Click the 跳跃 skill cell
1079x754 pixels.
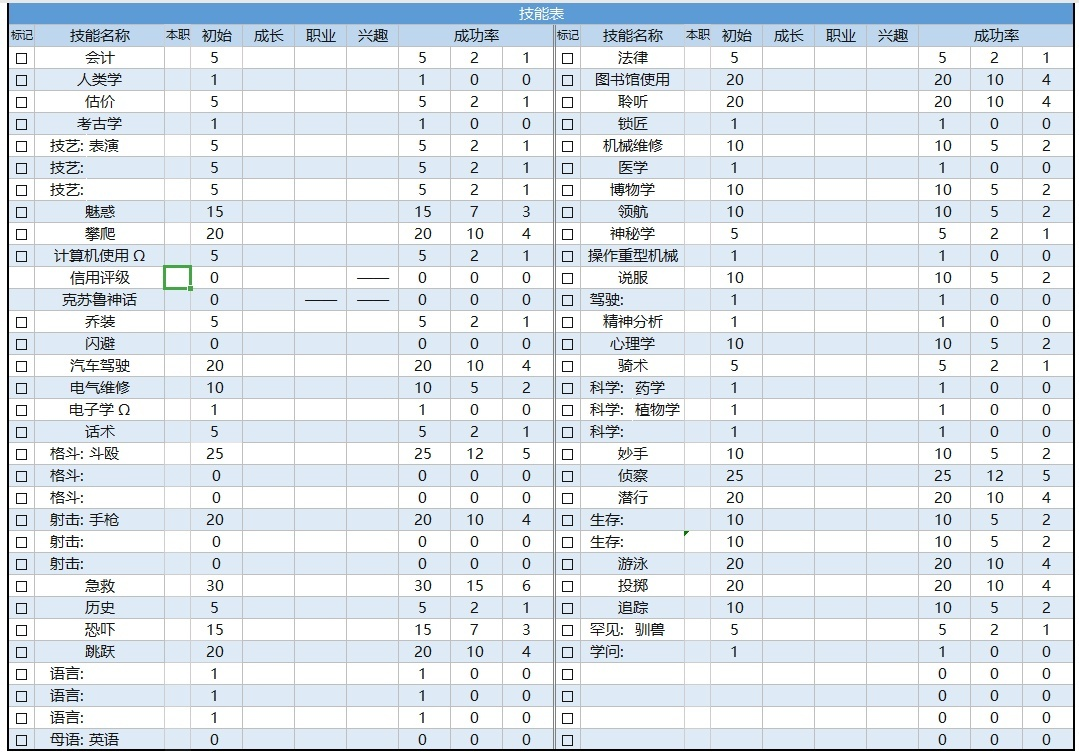(100, 652)
